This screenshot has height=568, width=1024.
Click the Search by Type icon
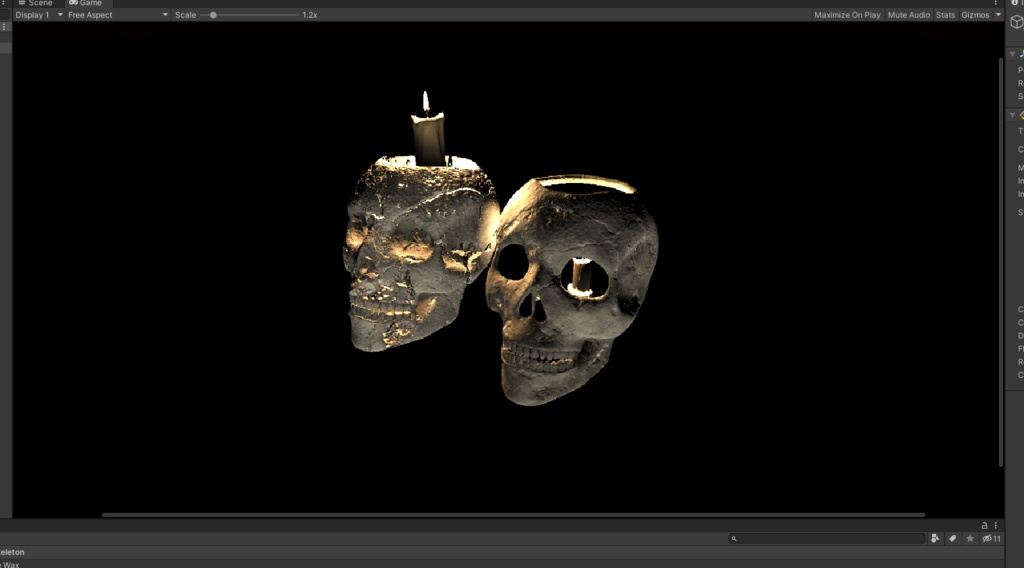click(x=935, y=539)
